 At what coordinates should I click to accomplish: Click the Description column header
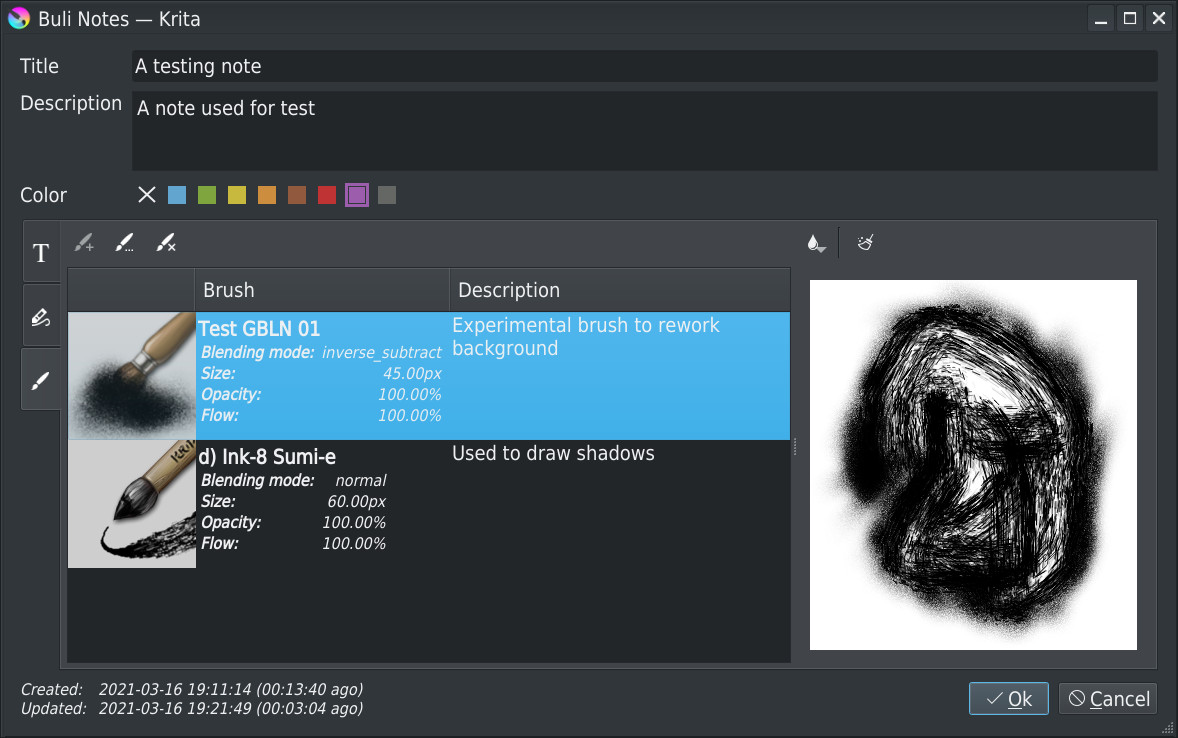coord(620,290)
